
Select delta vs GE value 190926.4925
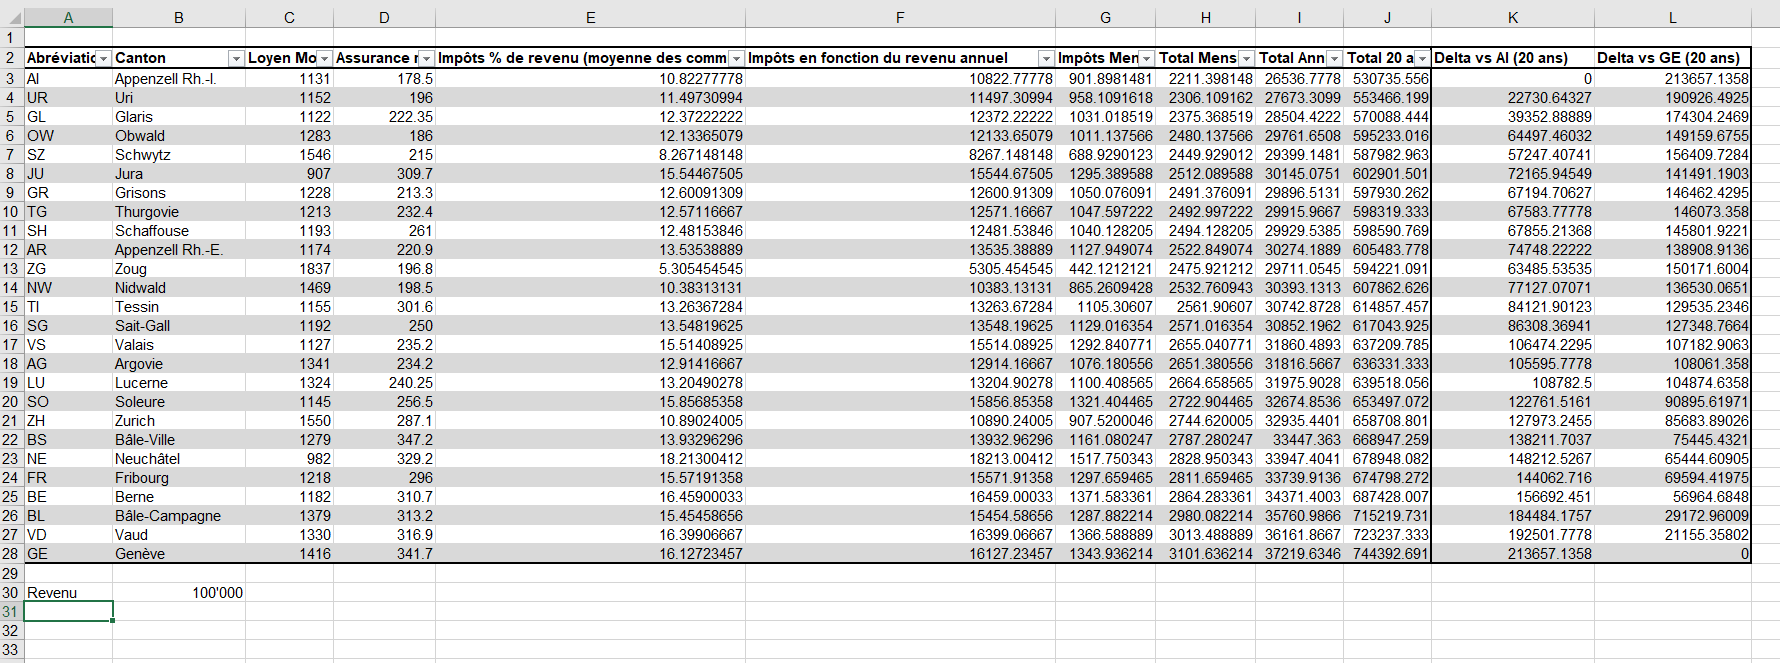(1672, 98)
